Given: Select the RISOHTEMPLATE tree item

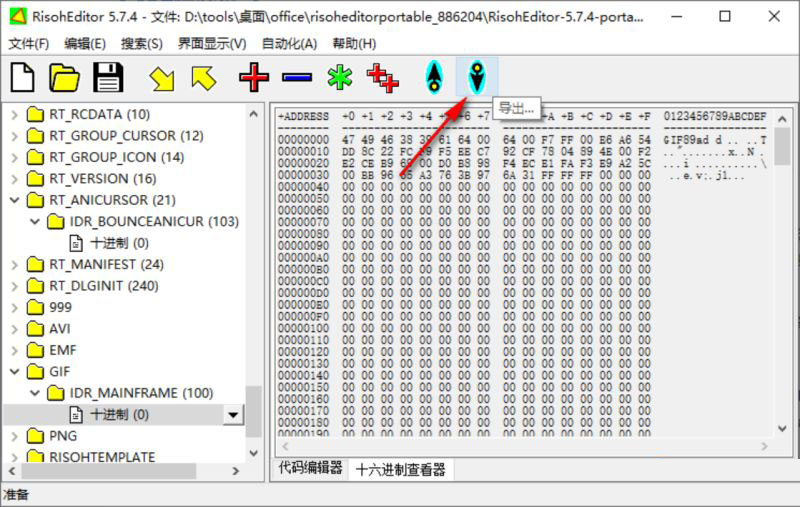Looking at the screenshot, I should click(x=102, y=457).
